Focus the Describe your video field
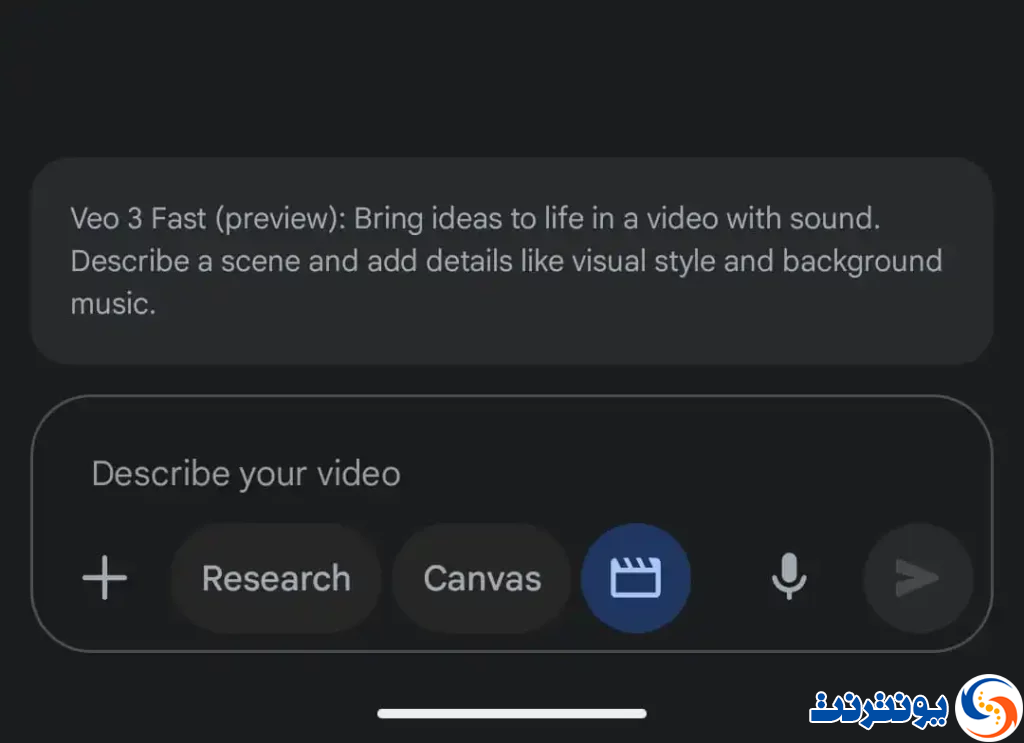The width and height of the screenshot is (1024, 743). click(246, 474)
